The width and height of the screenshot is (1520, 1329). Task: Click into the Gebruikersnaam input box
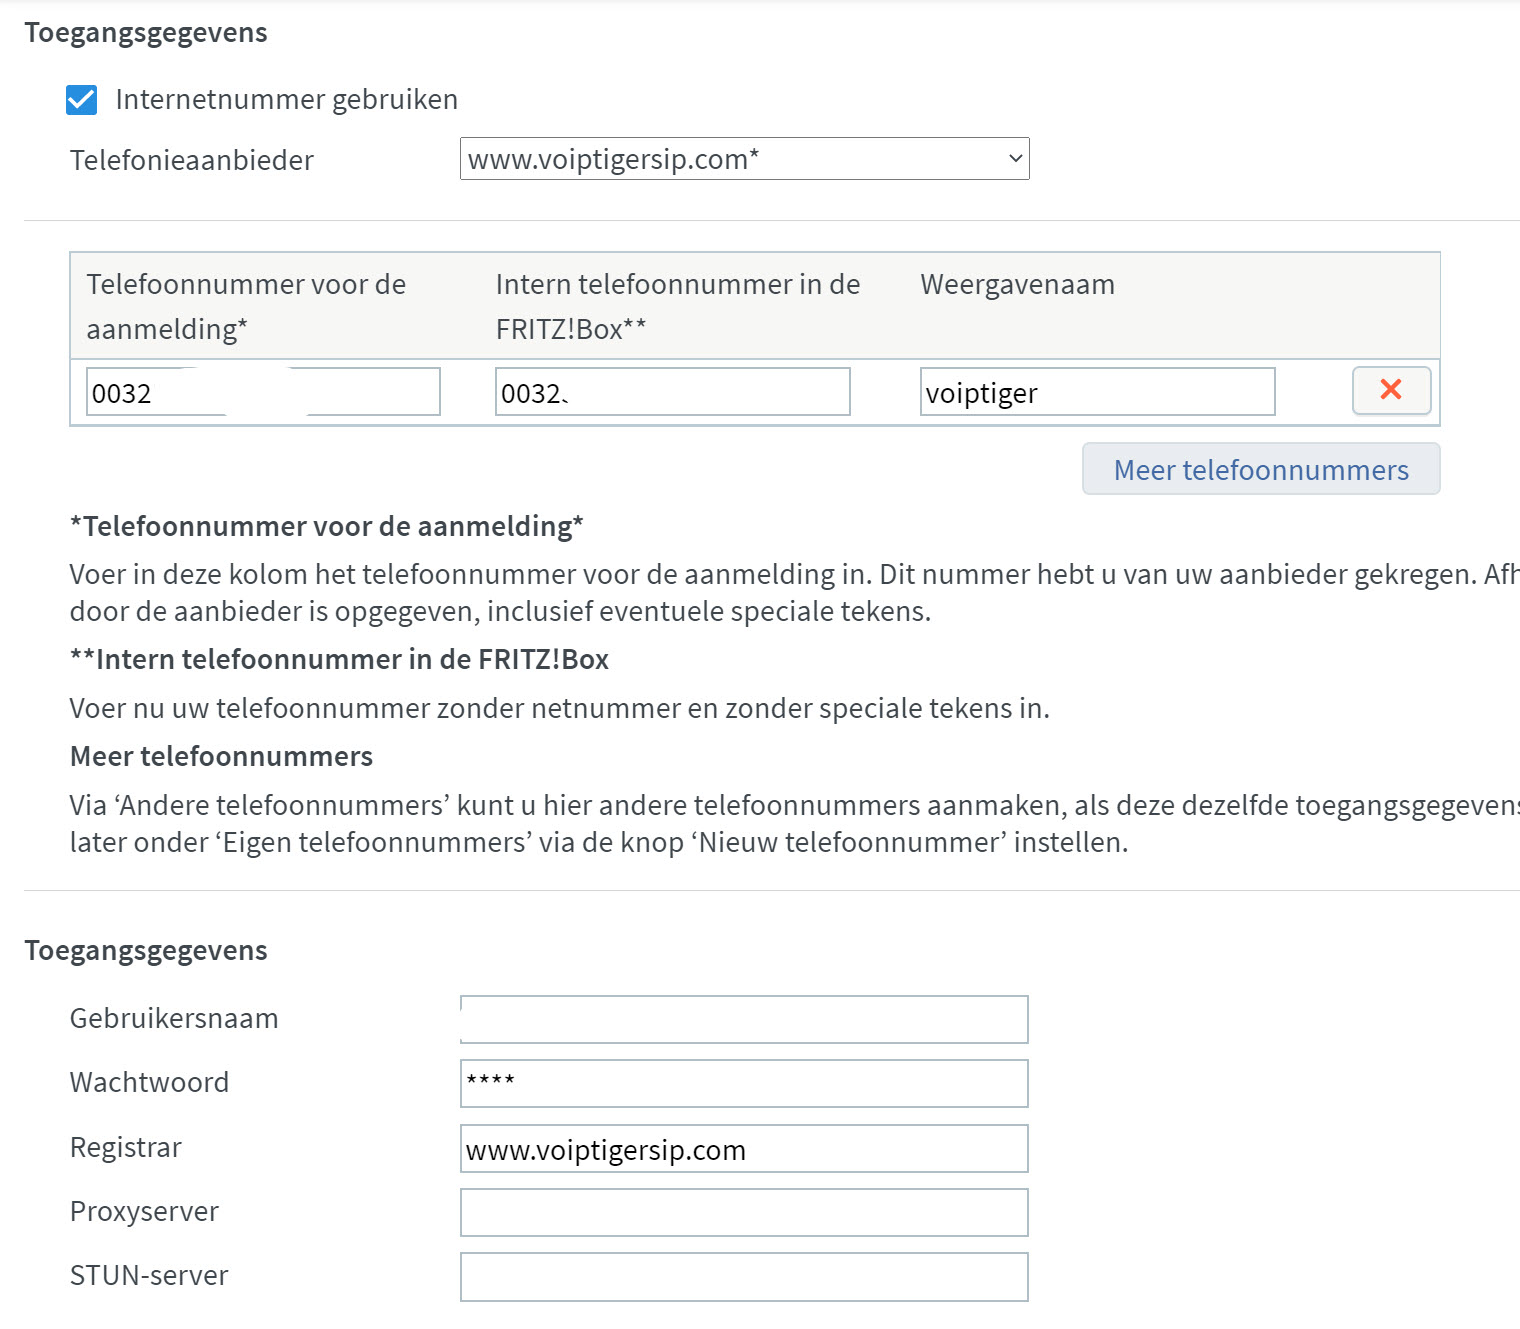coord(743,1019)
